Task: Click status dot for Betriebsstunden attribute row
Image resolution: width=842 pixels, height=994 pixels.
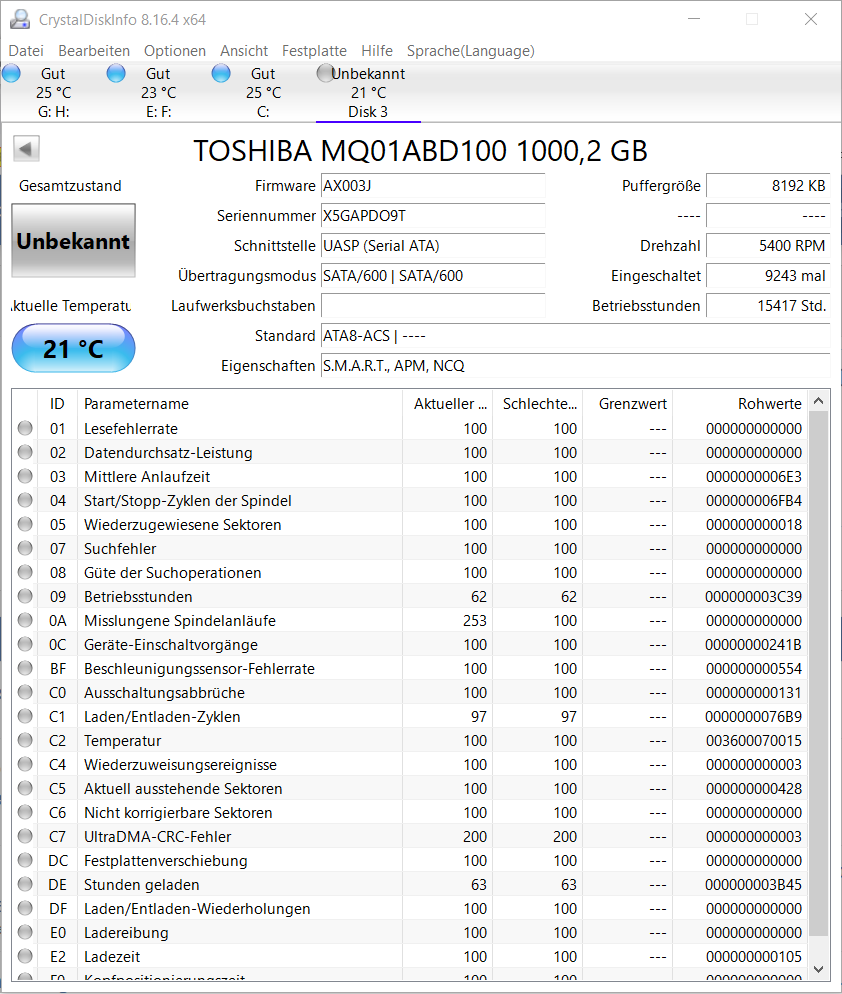Action: click(x=25, y=596)
